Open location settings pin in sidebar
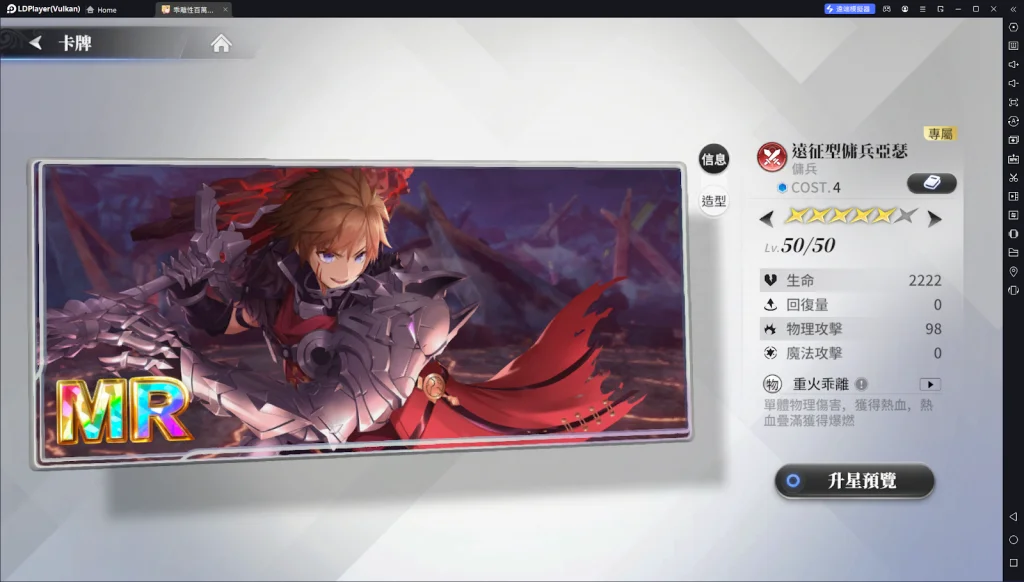Image resolution: width=1024 pixels, height=582 pixels. (x=1013, y=271)
